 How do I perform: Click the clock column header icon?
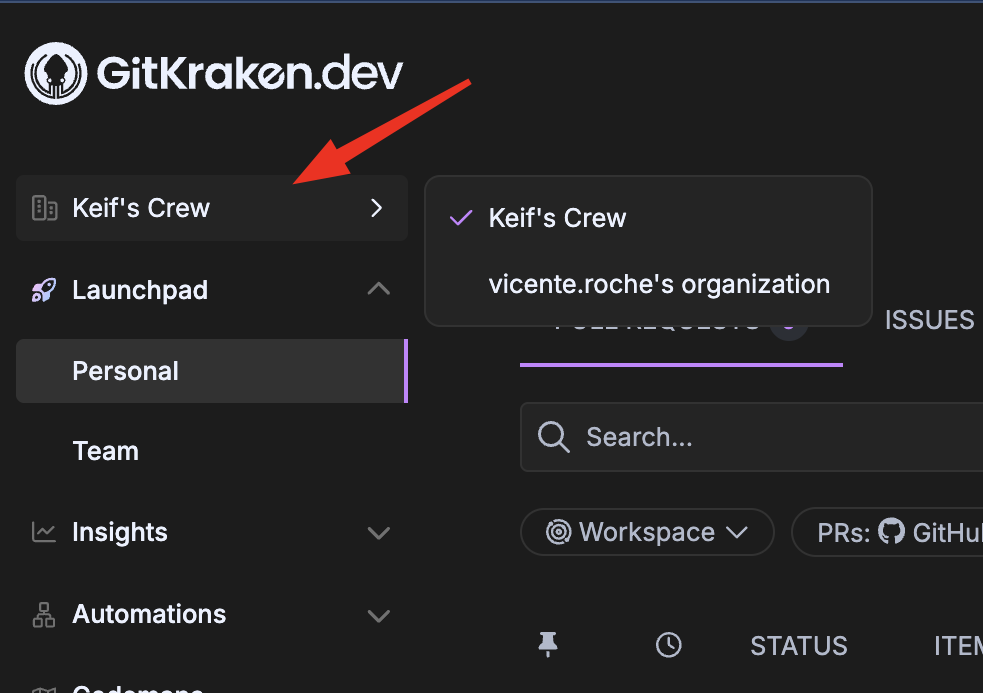tap(669, 645)
